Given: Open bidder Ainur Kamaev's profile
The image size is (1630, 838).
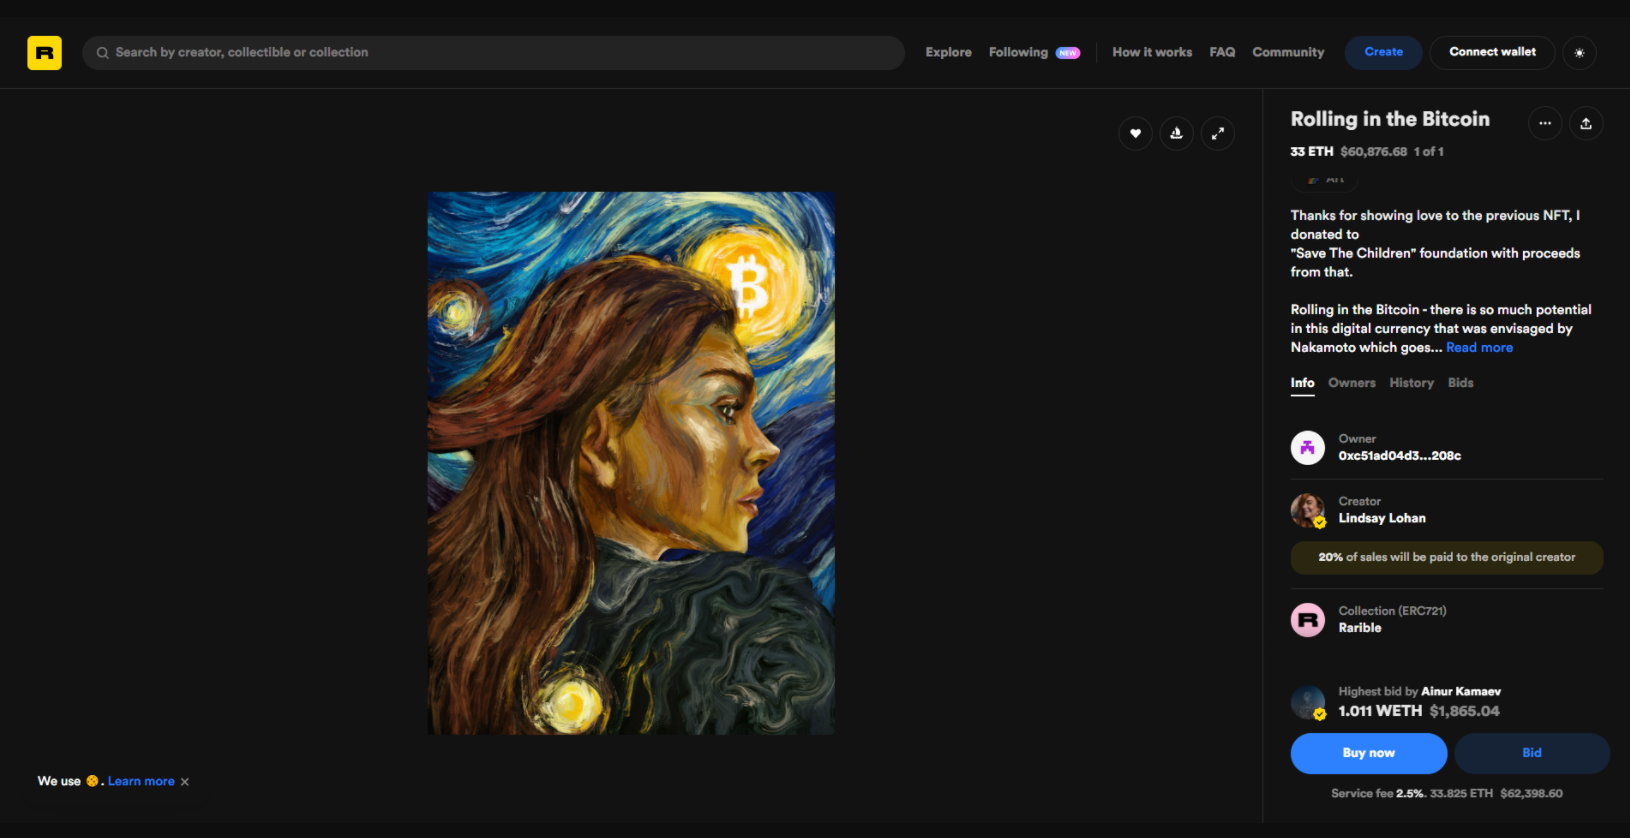Looking at the screenshot, I should (x=1461, y=692).
